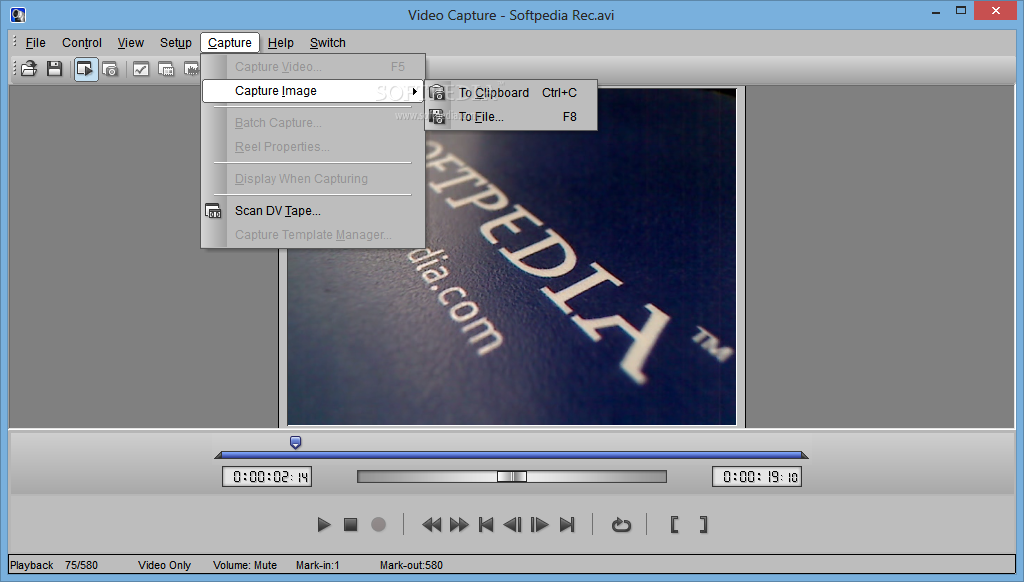Rewind the video with double-left arrows
1024x582 pixels.
click(x=431, y=525)
